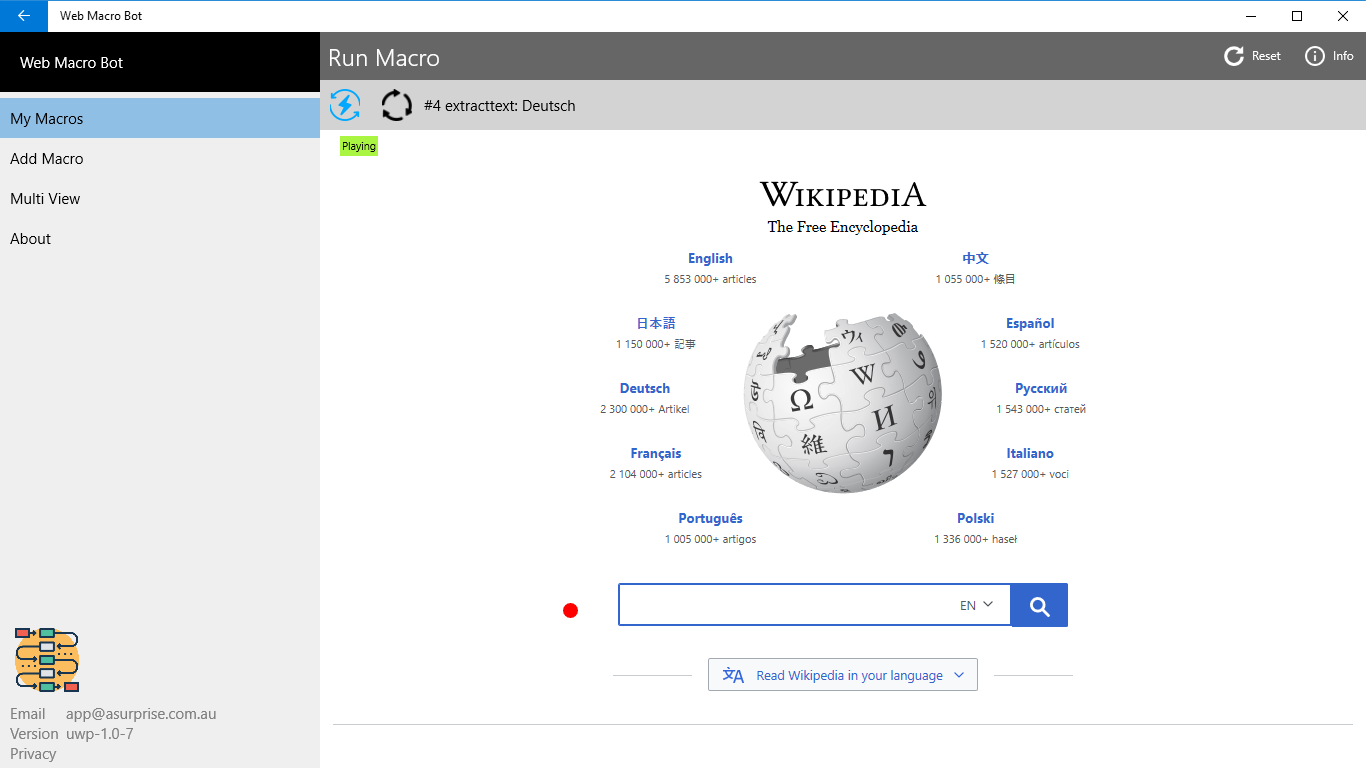Open the Español Wikipedia link
This screenshot has width=1366, height=768.
tap(1030, 323)
